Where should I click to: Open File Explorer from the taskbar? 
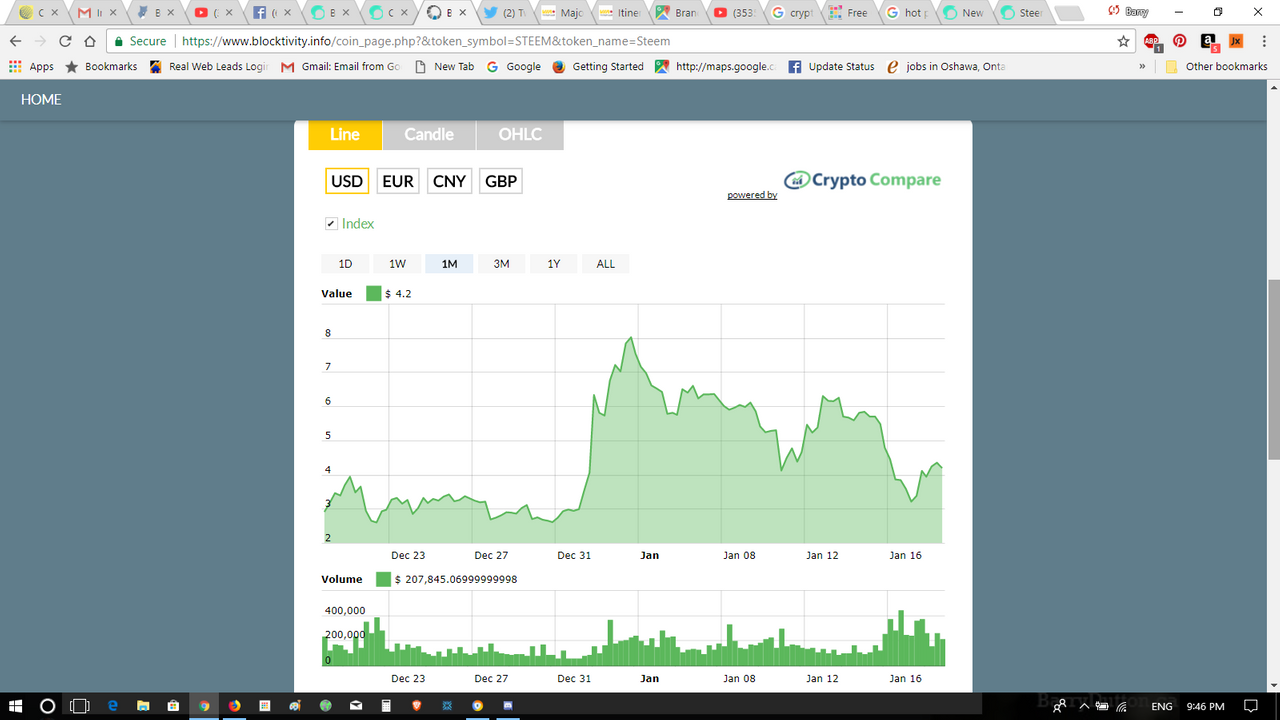(143, 706)
